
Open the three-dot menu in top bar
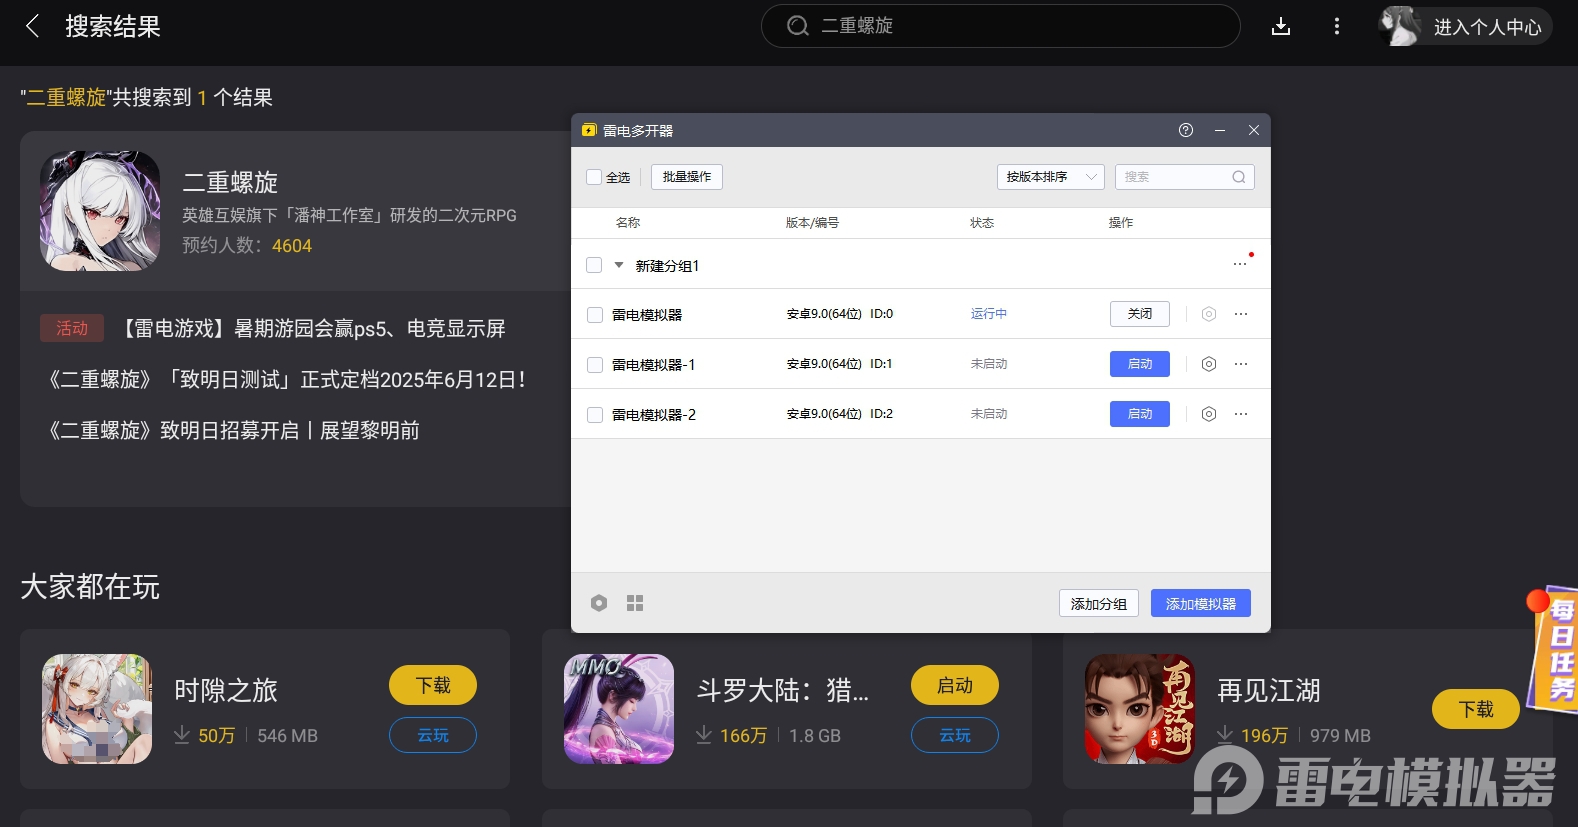click(x=1336, y=27)
